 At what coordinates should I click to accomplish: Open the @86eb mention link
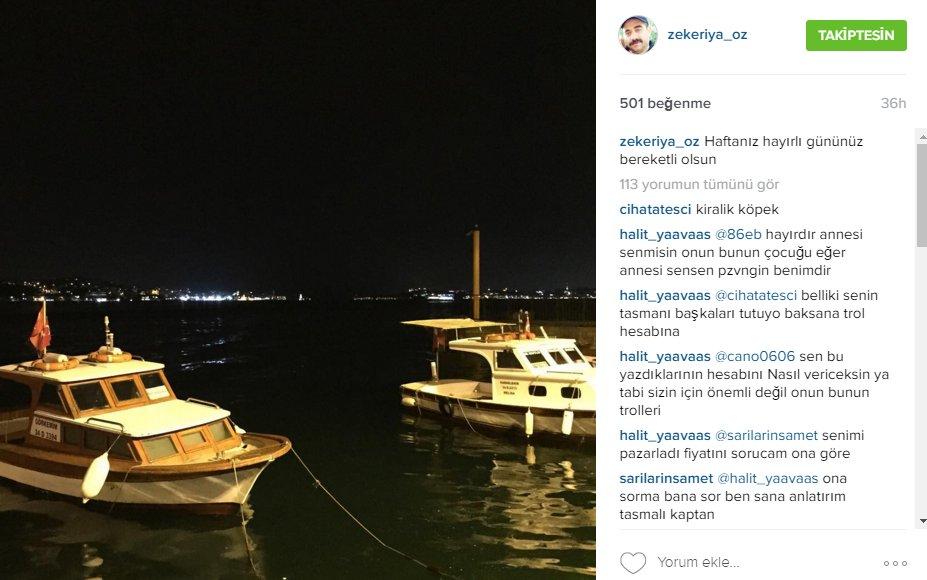tap(738, 235)
